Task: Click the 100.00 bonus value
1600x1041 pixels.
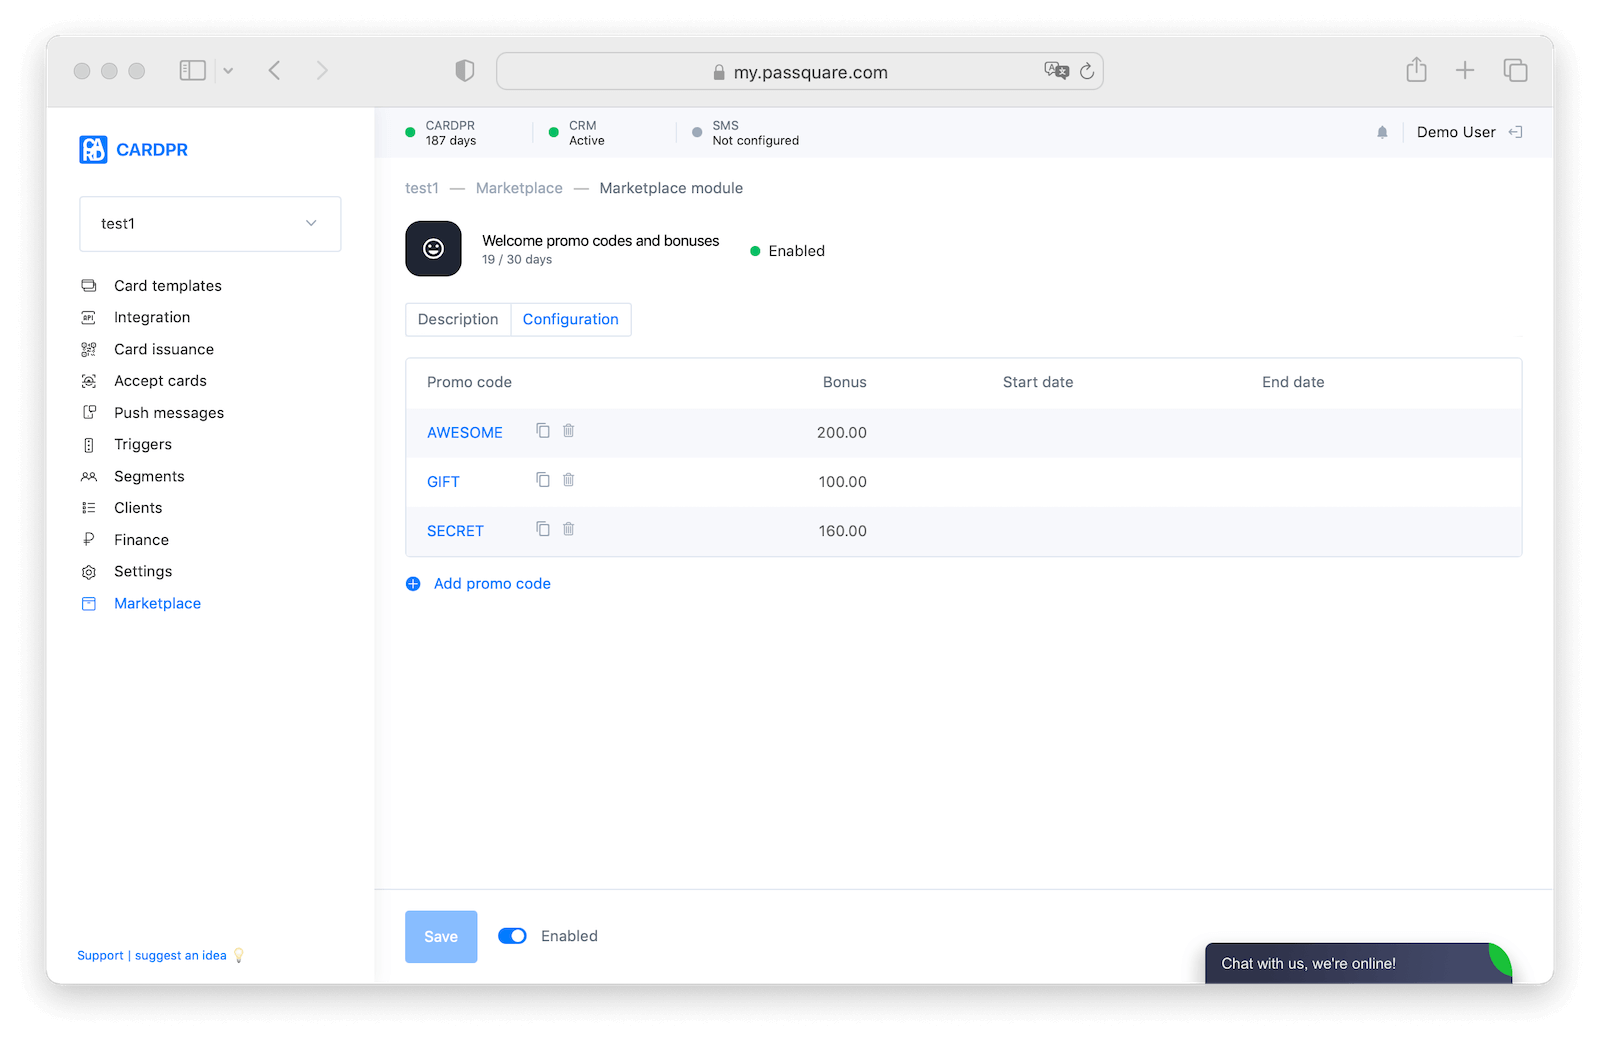Action: click(843, 482)
